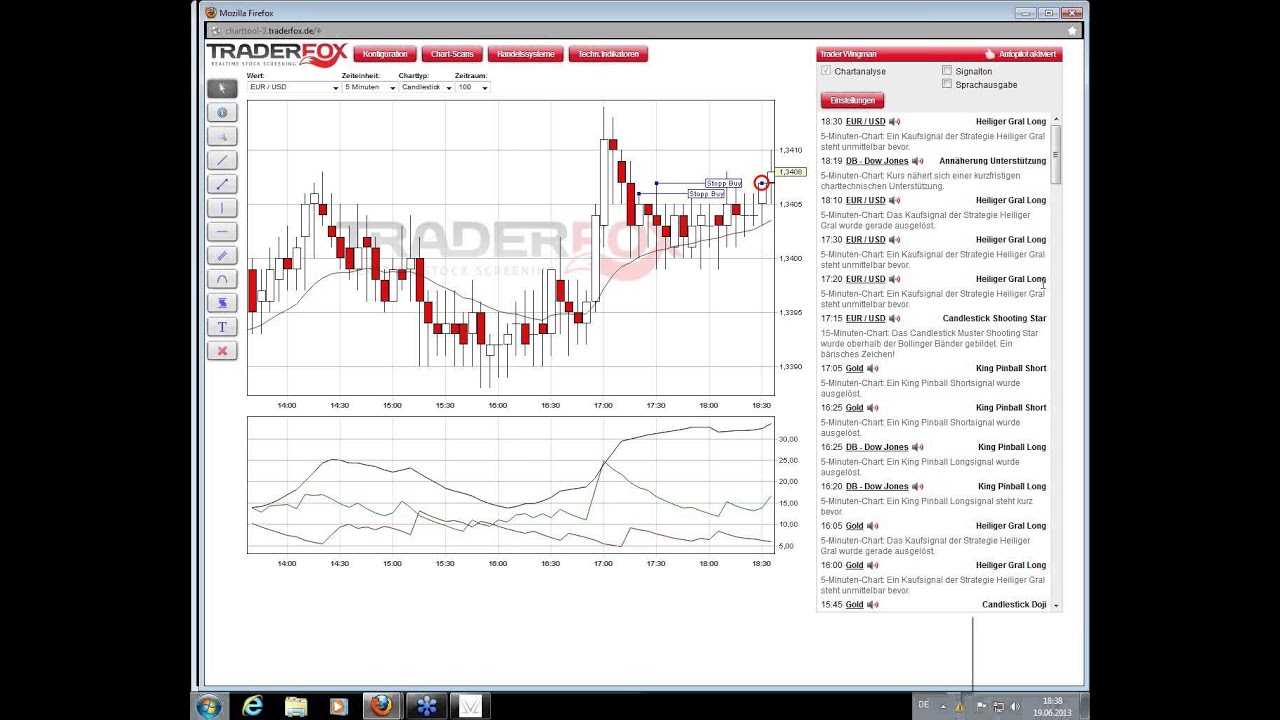Screen dimensions: 1280x720
Task: Click the 1,3408 current price label
Action: click(x=791, y=172)
